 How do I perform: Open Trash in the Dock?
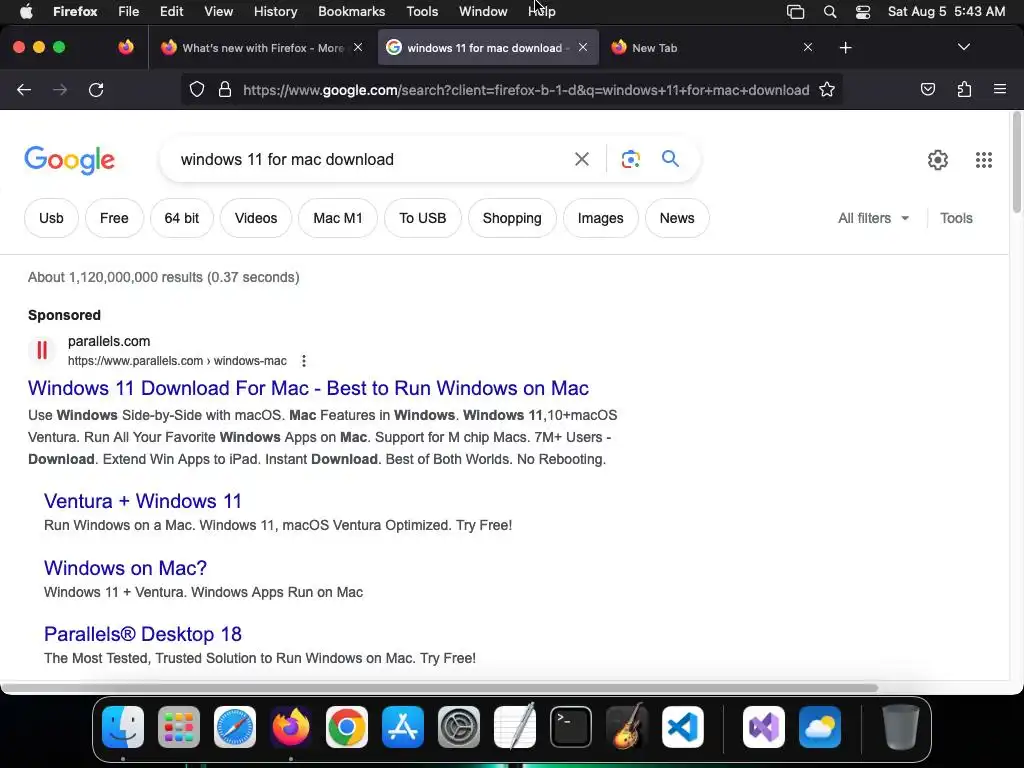point(901,727)
